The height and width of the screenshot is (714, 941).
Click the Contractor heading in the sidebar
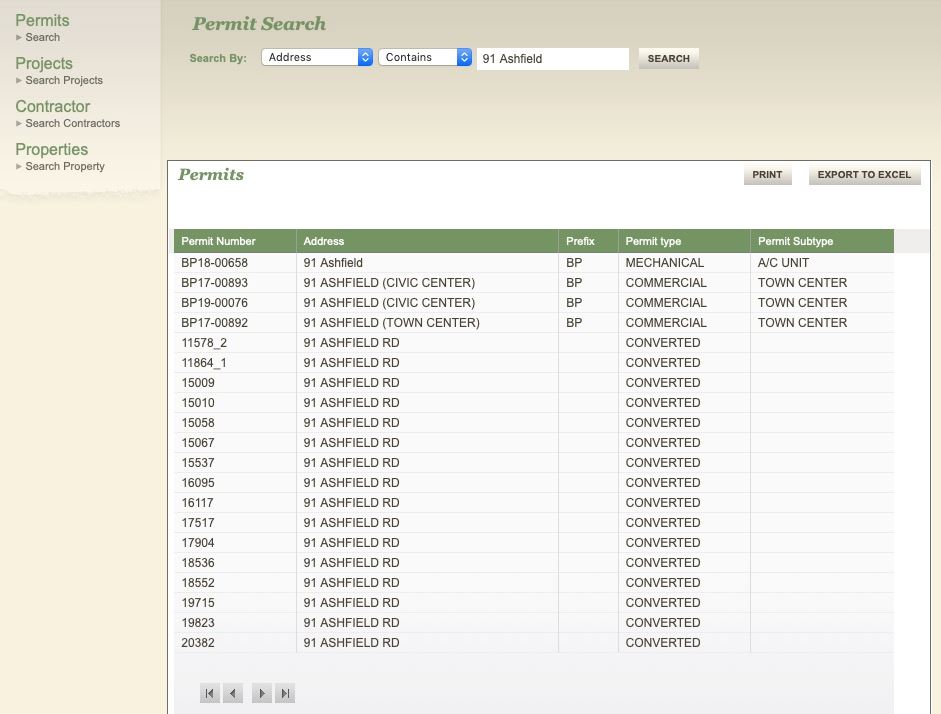52,106
